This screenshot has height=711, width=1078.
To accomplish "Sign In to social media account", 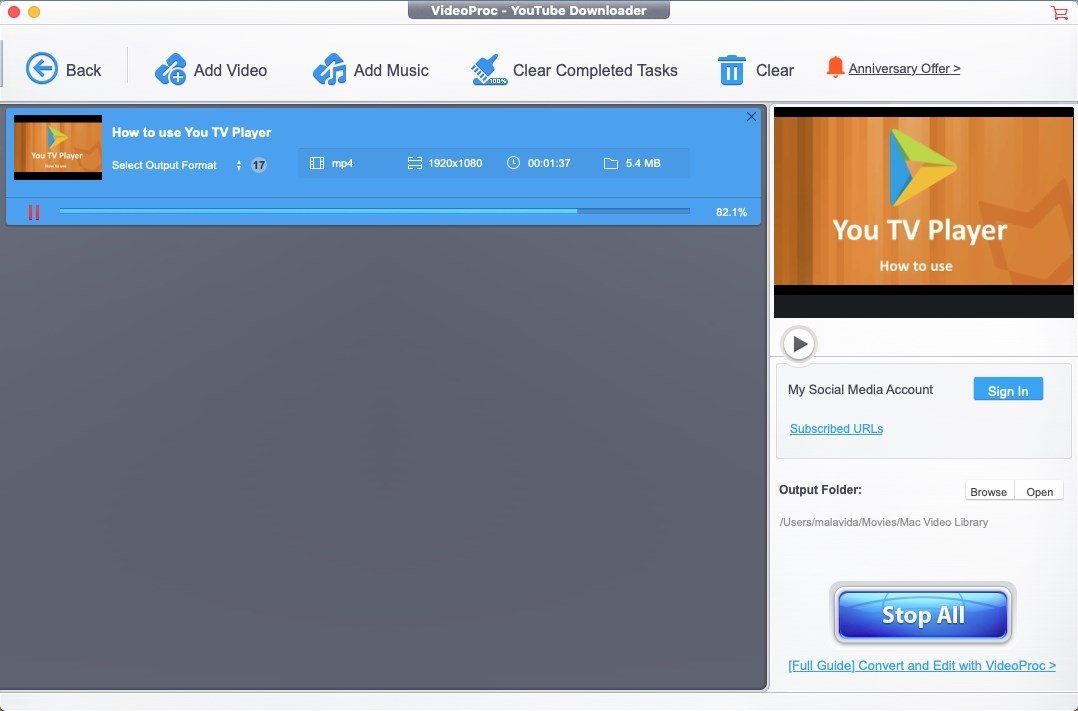I will coord(1008,389).
